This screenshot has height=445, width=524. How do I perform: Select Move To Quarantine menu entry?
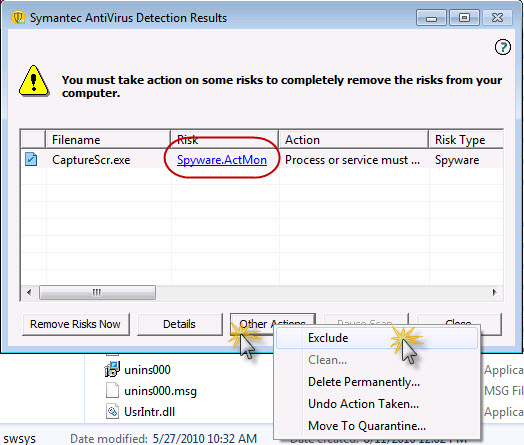click(x=377, y=426)
